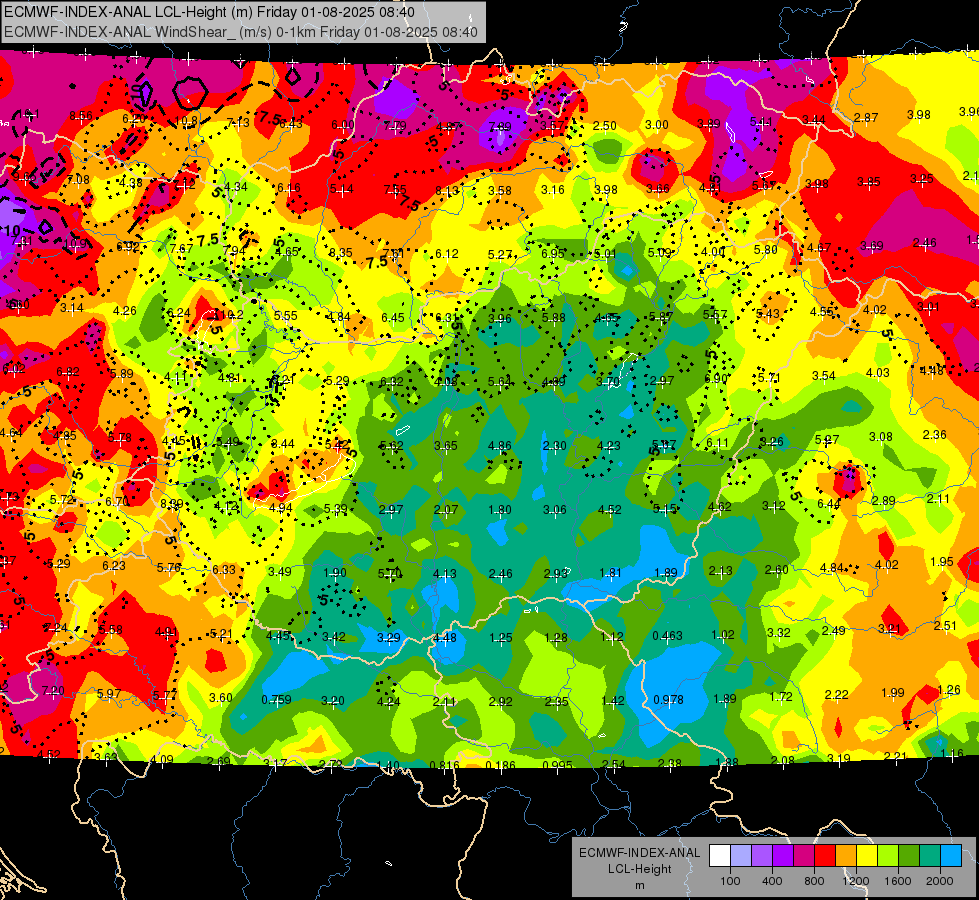This screenshot has width=979, height=900.
Task: Click the light lavender legend swatch
Action: tap(741, 856)
